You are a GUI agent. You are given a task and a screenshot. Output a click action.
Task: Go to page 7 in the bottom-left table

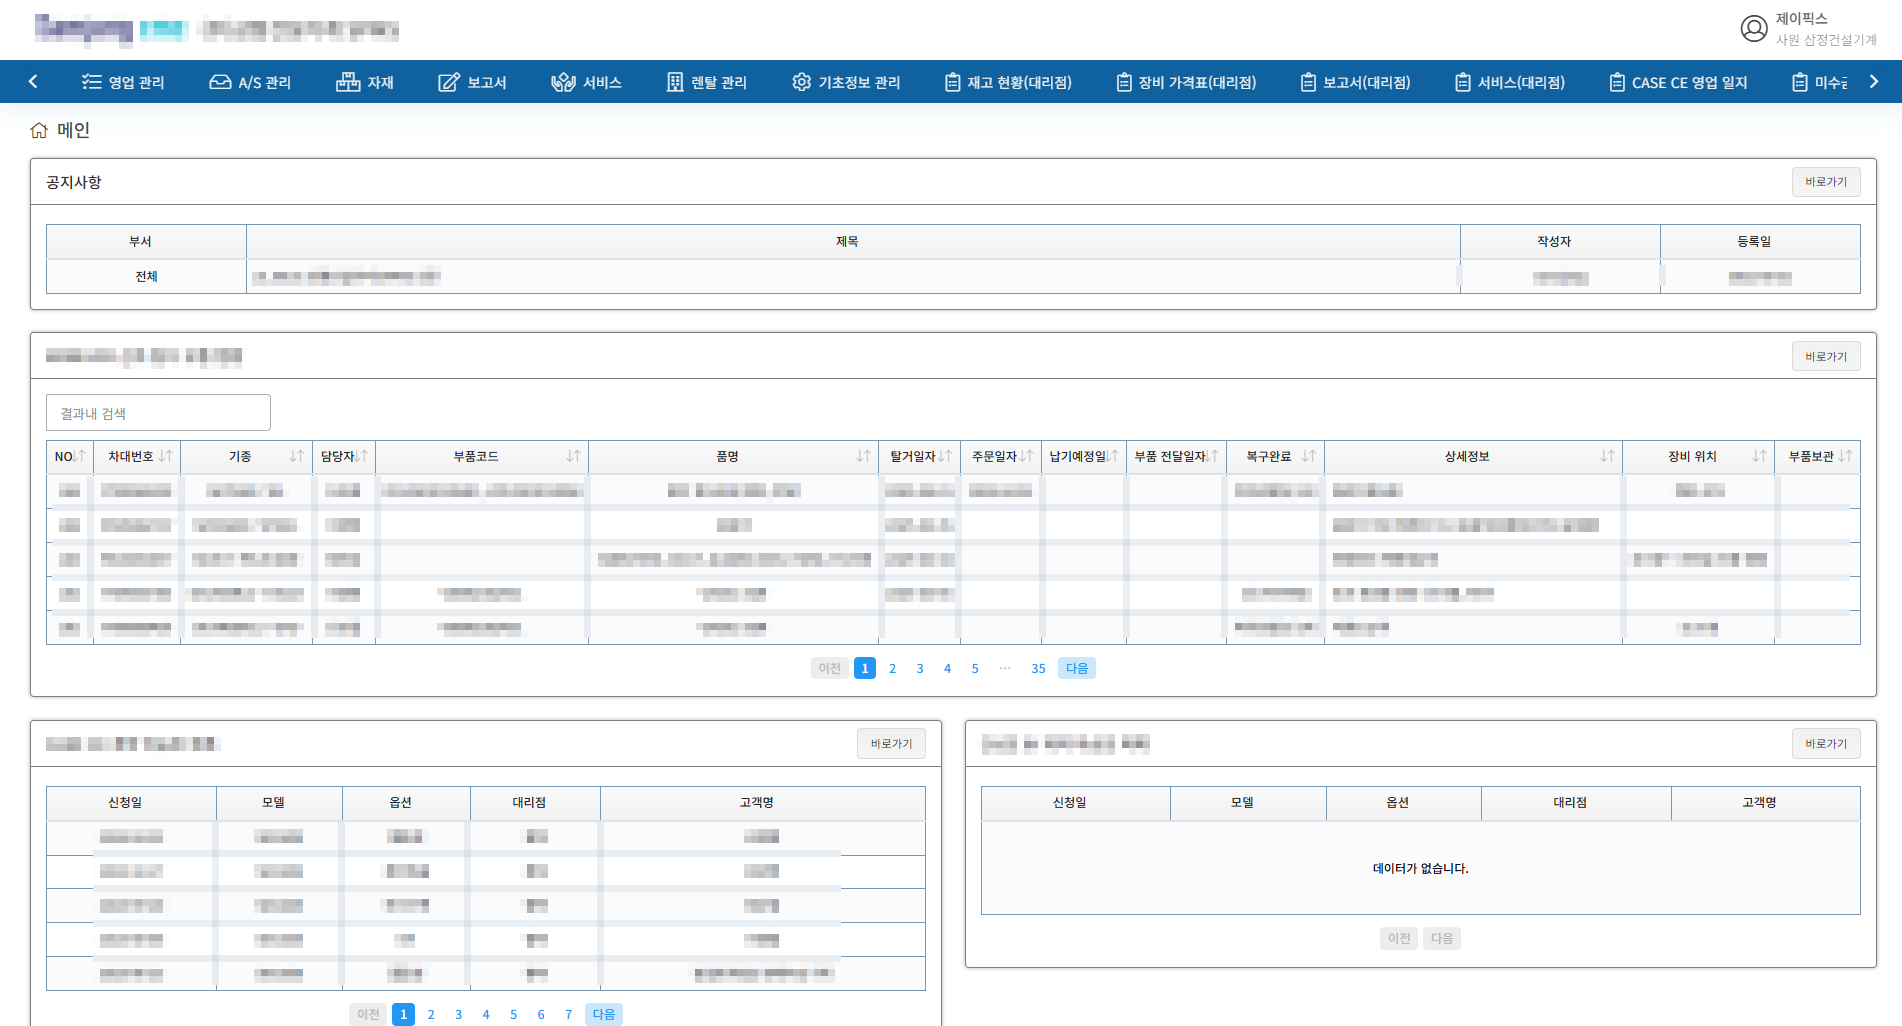(x=568, y=1014)
